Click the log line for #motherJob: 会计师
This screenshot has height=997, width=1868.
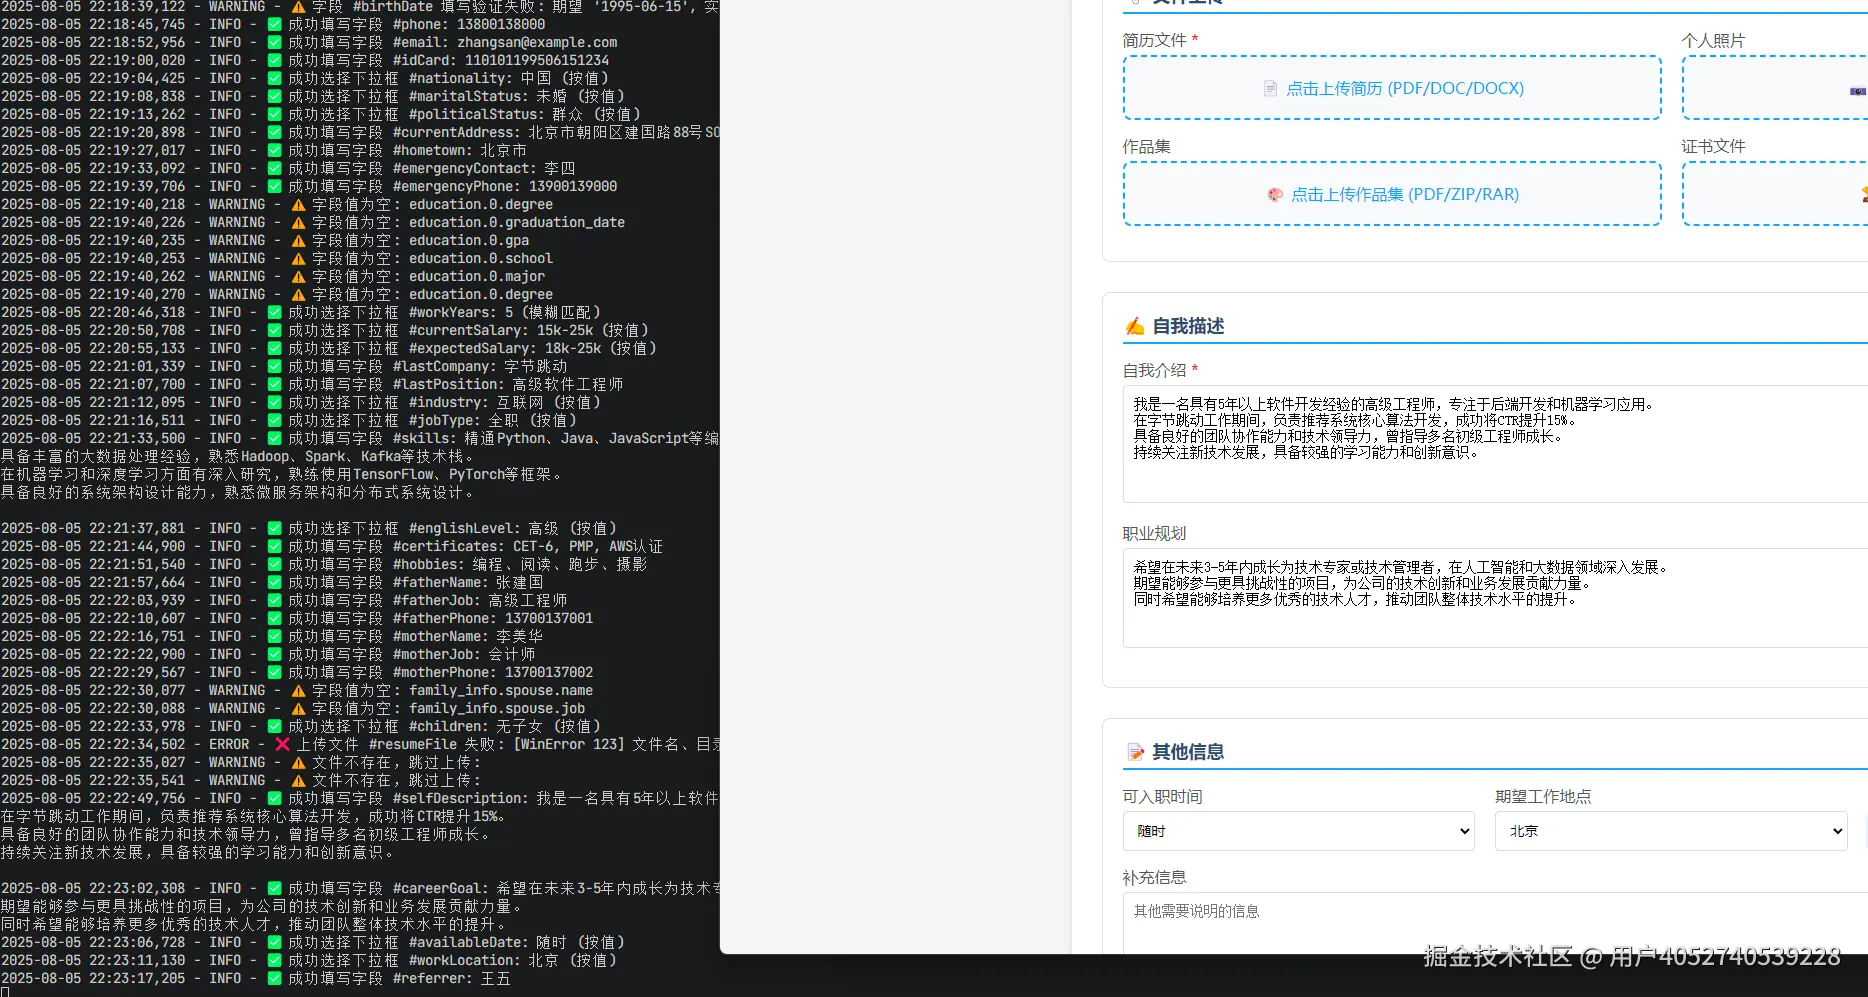point(268,654)
